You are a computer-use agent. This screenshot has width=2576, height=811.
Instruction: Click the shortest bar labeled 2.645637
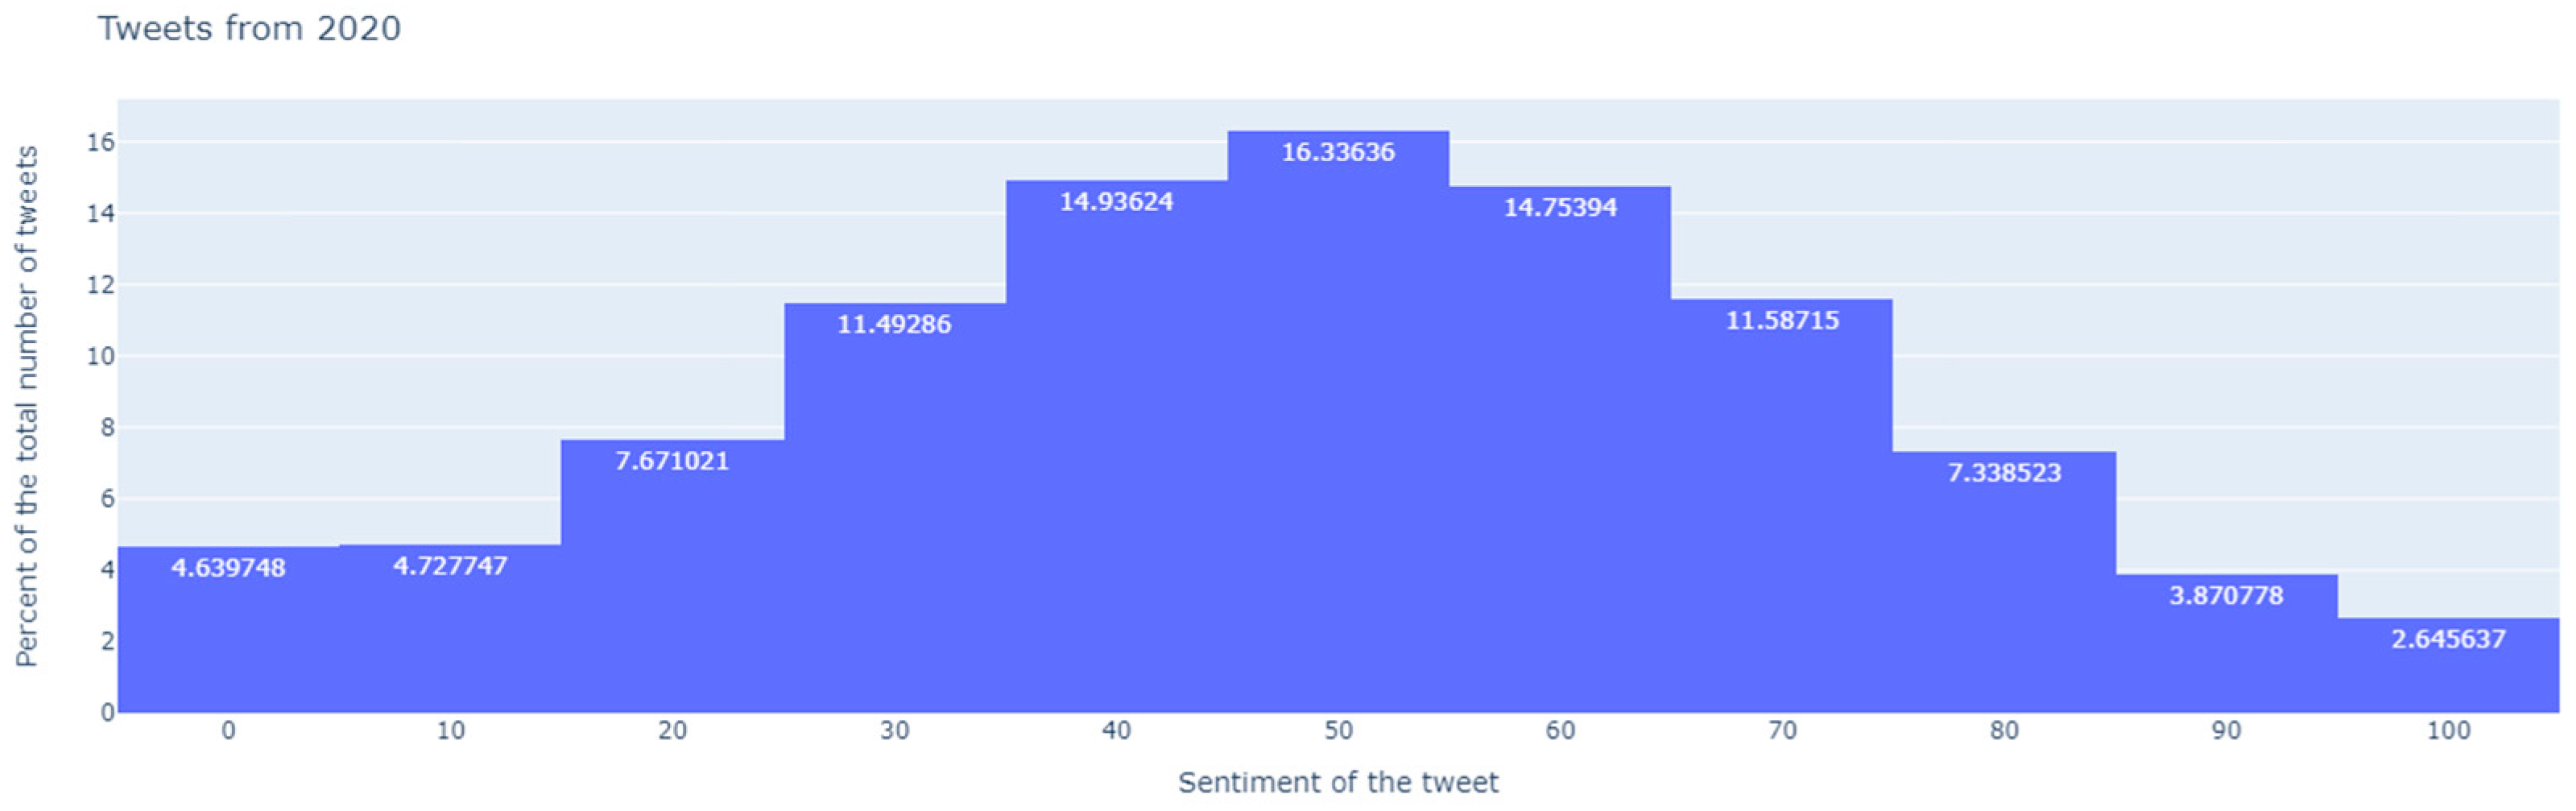[x=2448, y=675]
